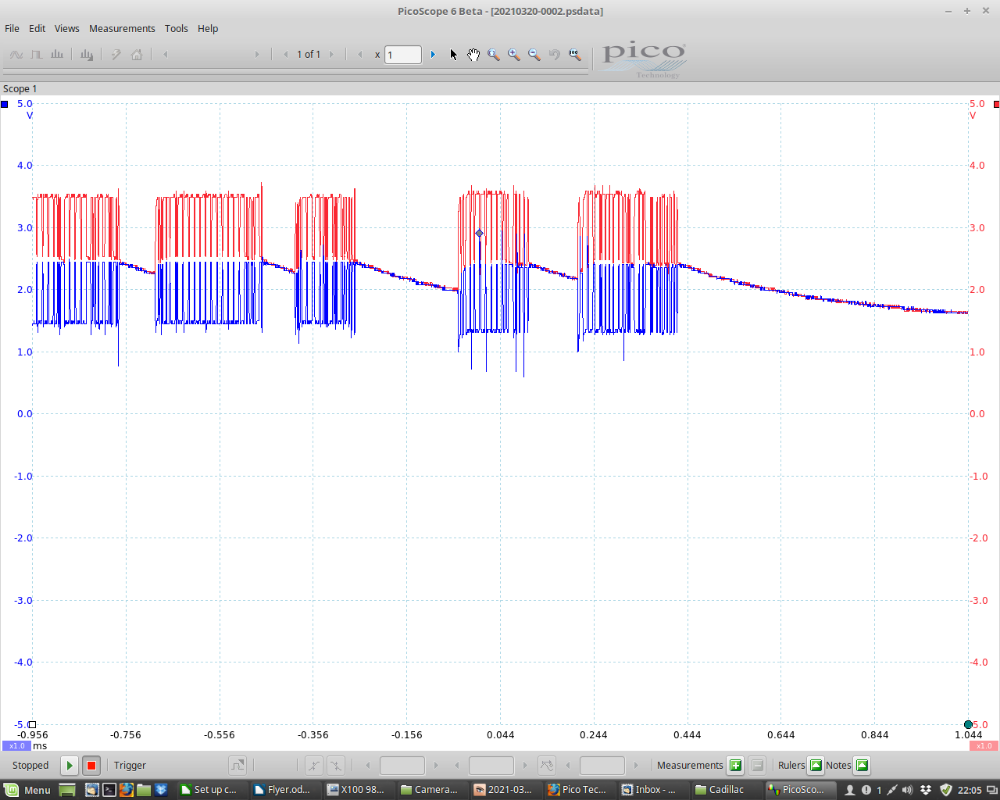The height and width of the screenshot is (800, 1000).
Task: Click the zoom out magnifier tool
Action: 534,55
